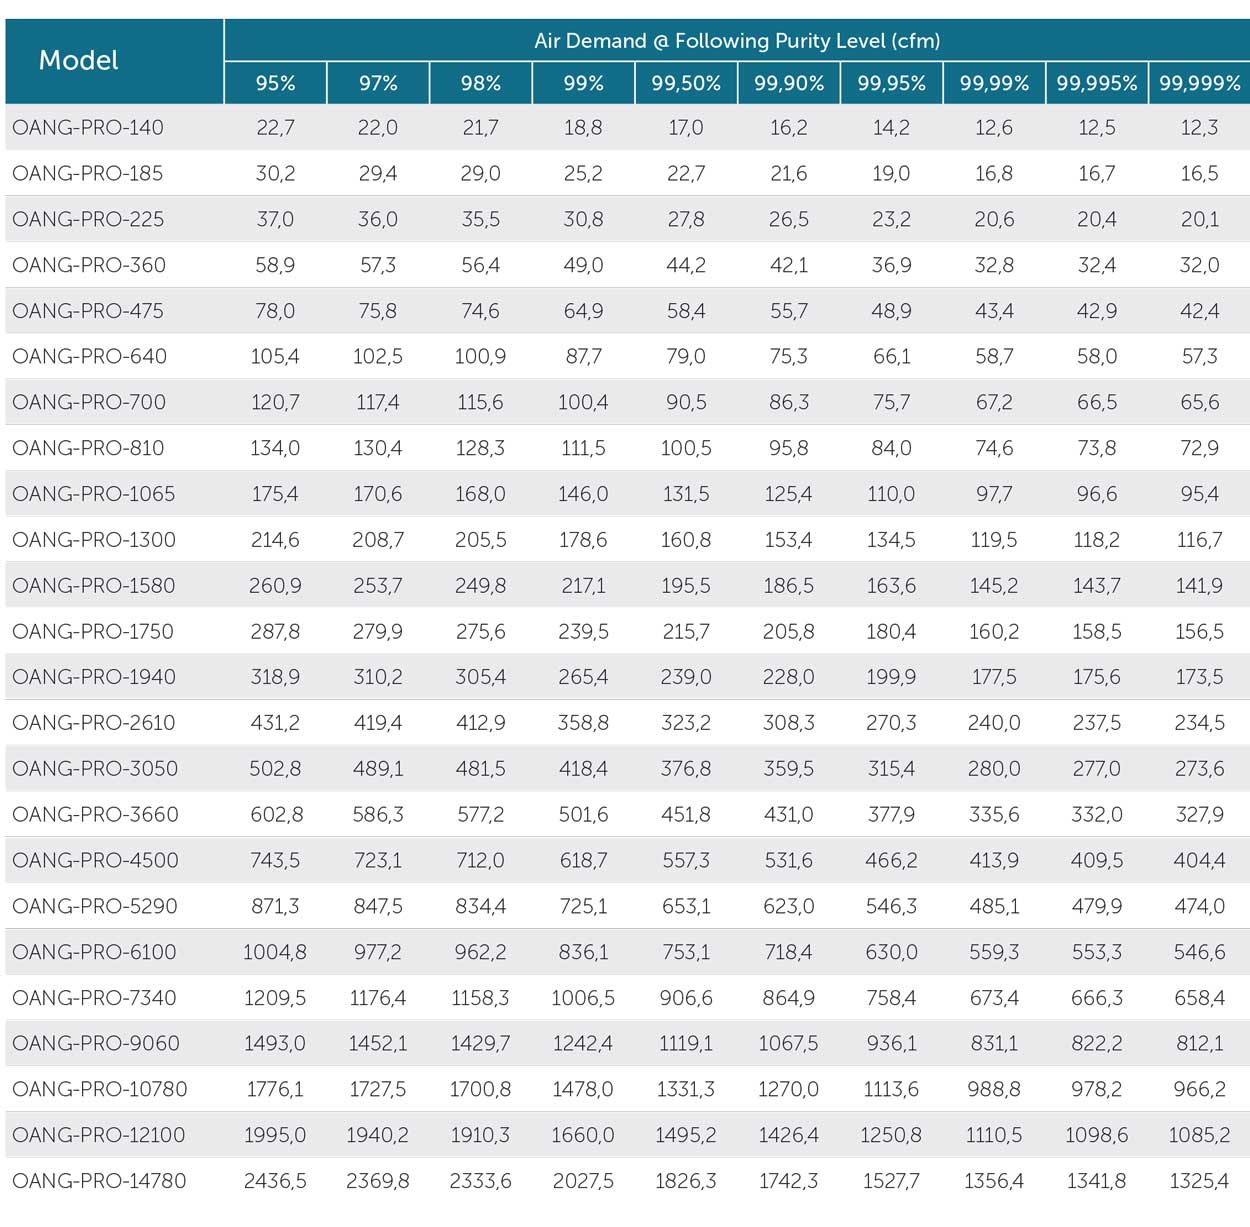Click the 98% purity header cell

click(x=481, y=83)
